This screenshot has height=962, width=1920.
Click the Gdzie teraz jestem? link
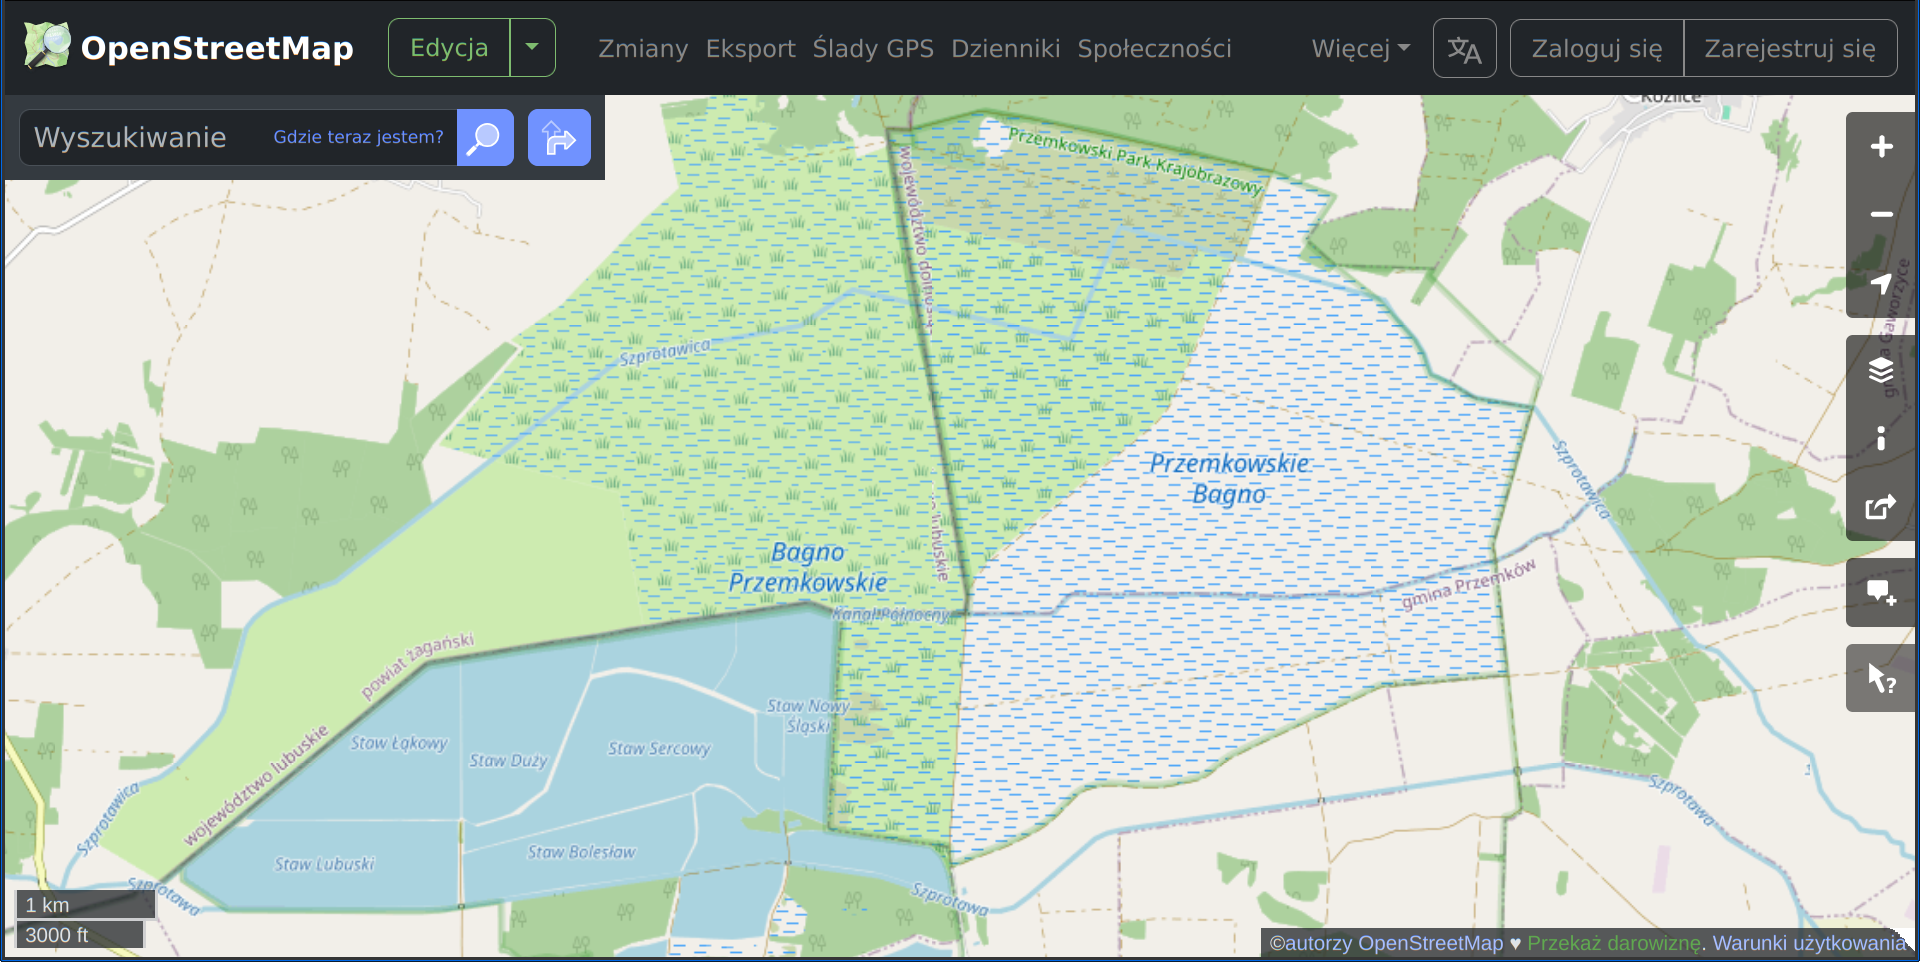(358, 137)
